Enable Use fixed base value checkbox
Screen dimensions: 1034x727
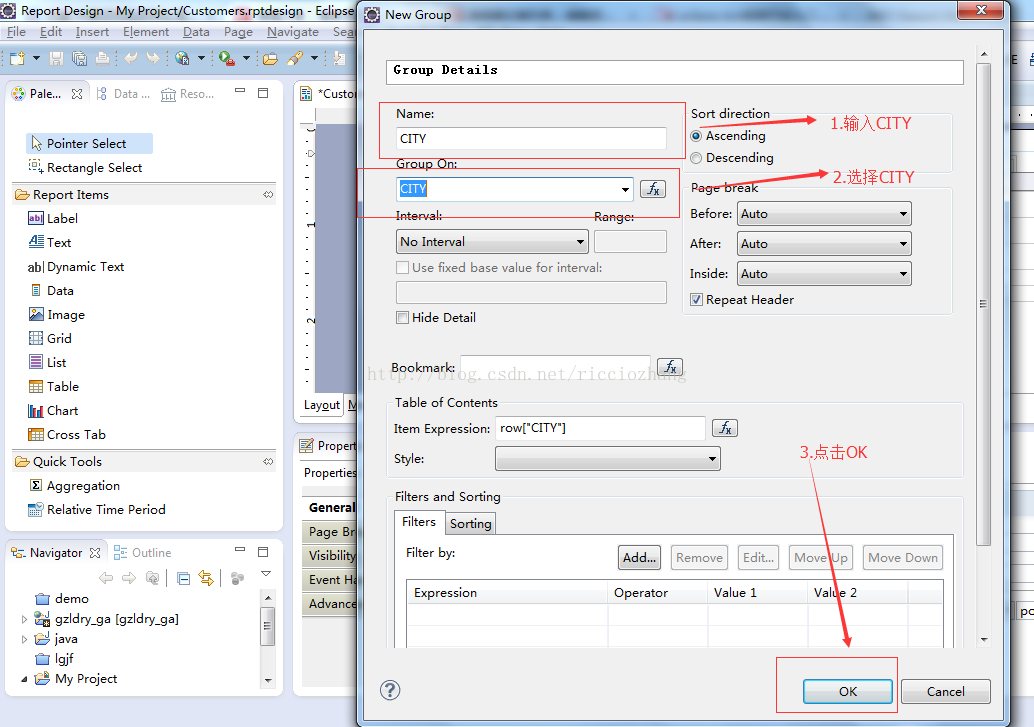[x=402, y=268]
